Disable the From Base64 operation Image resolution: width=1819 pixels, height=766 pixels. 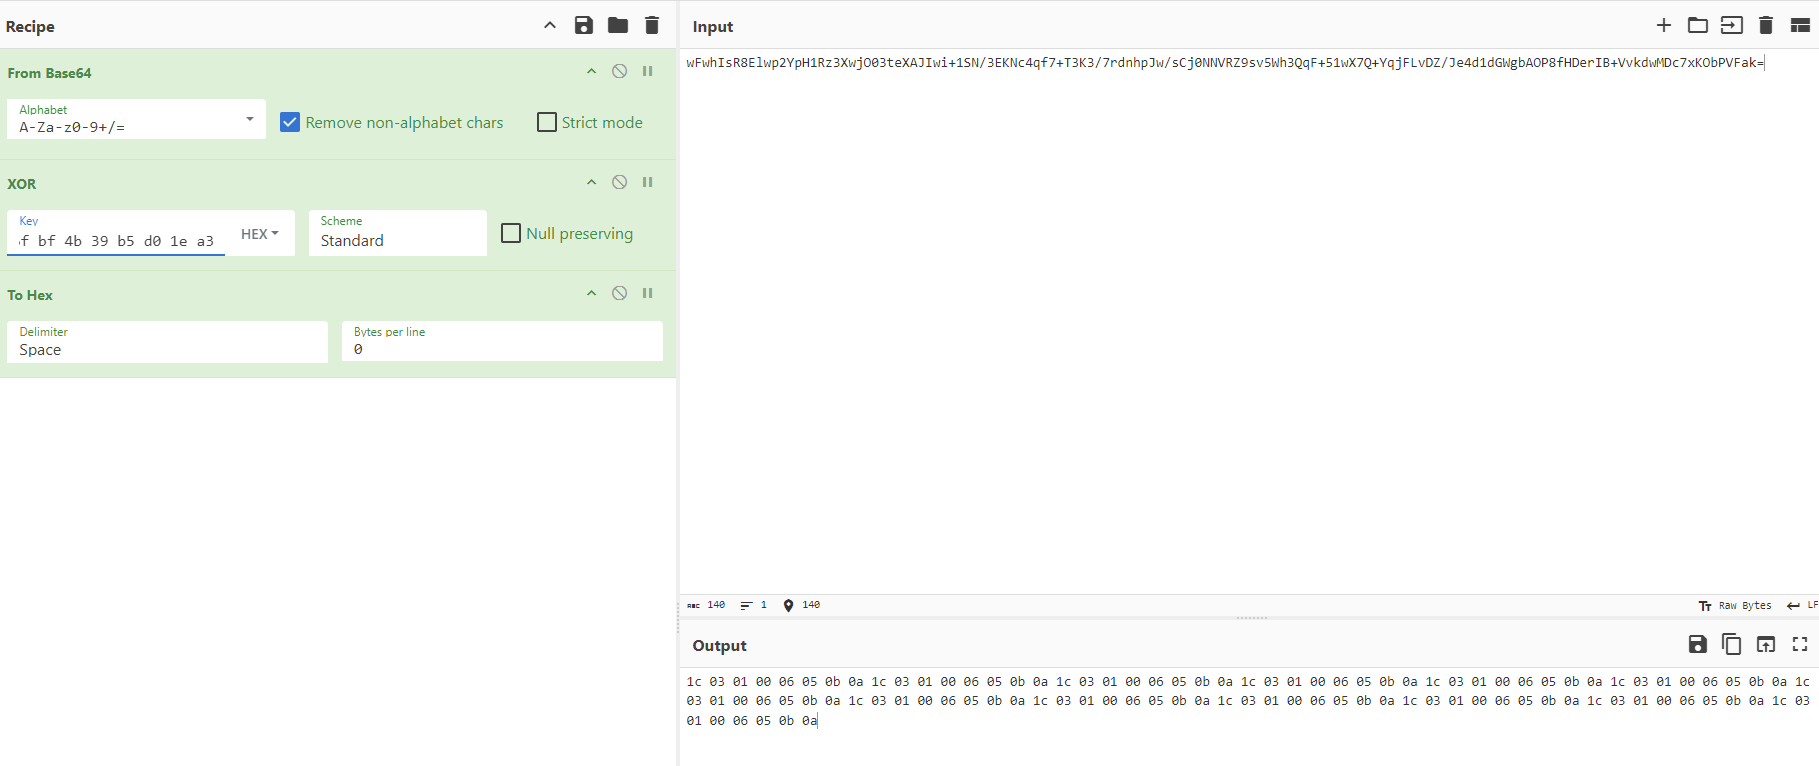click(x=620, y=71)
